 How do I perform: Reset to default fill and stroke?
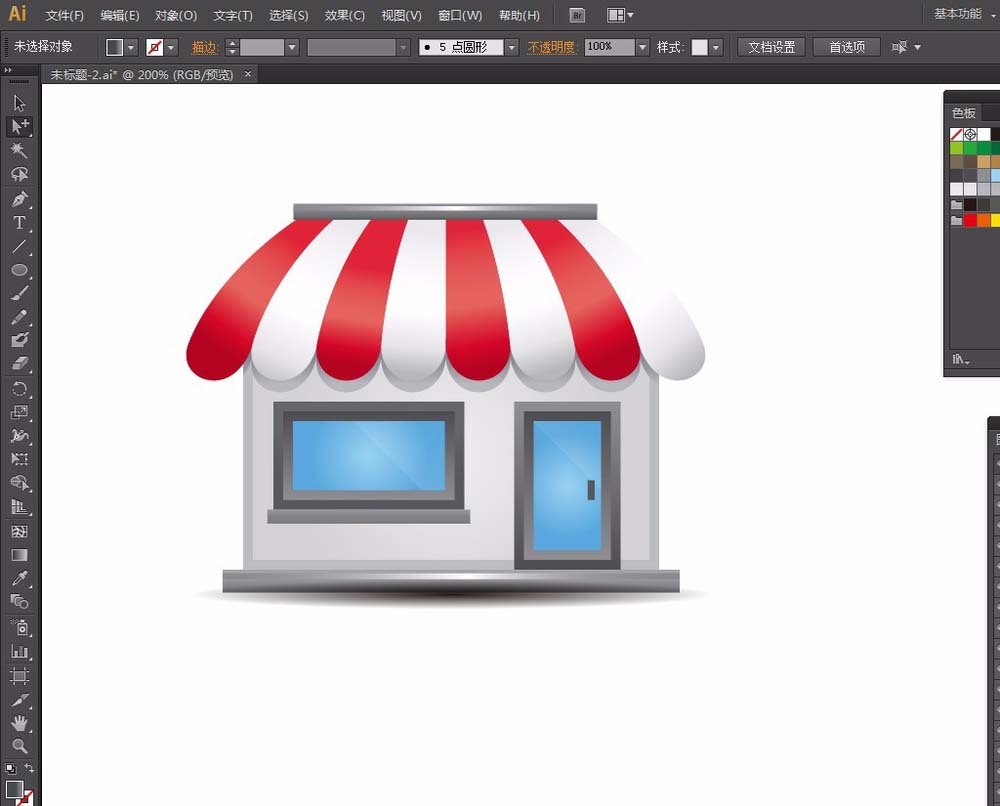[x=10, y=768]
